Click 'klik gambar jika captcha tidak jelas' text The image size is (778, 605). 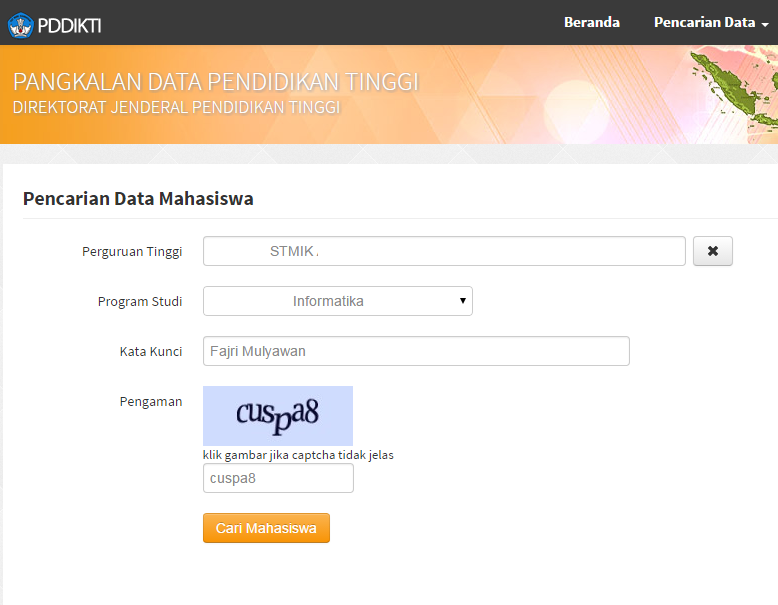[298, 455]
